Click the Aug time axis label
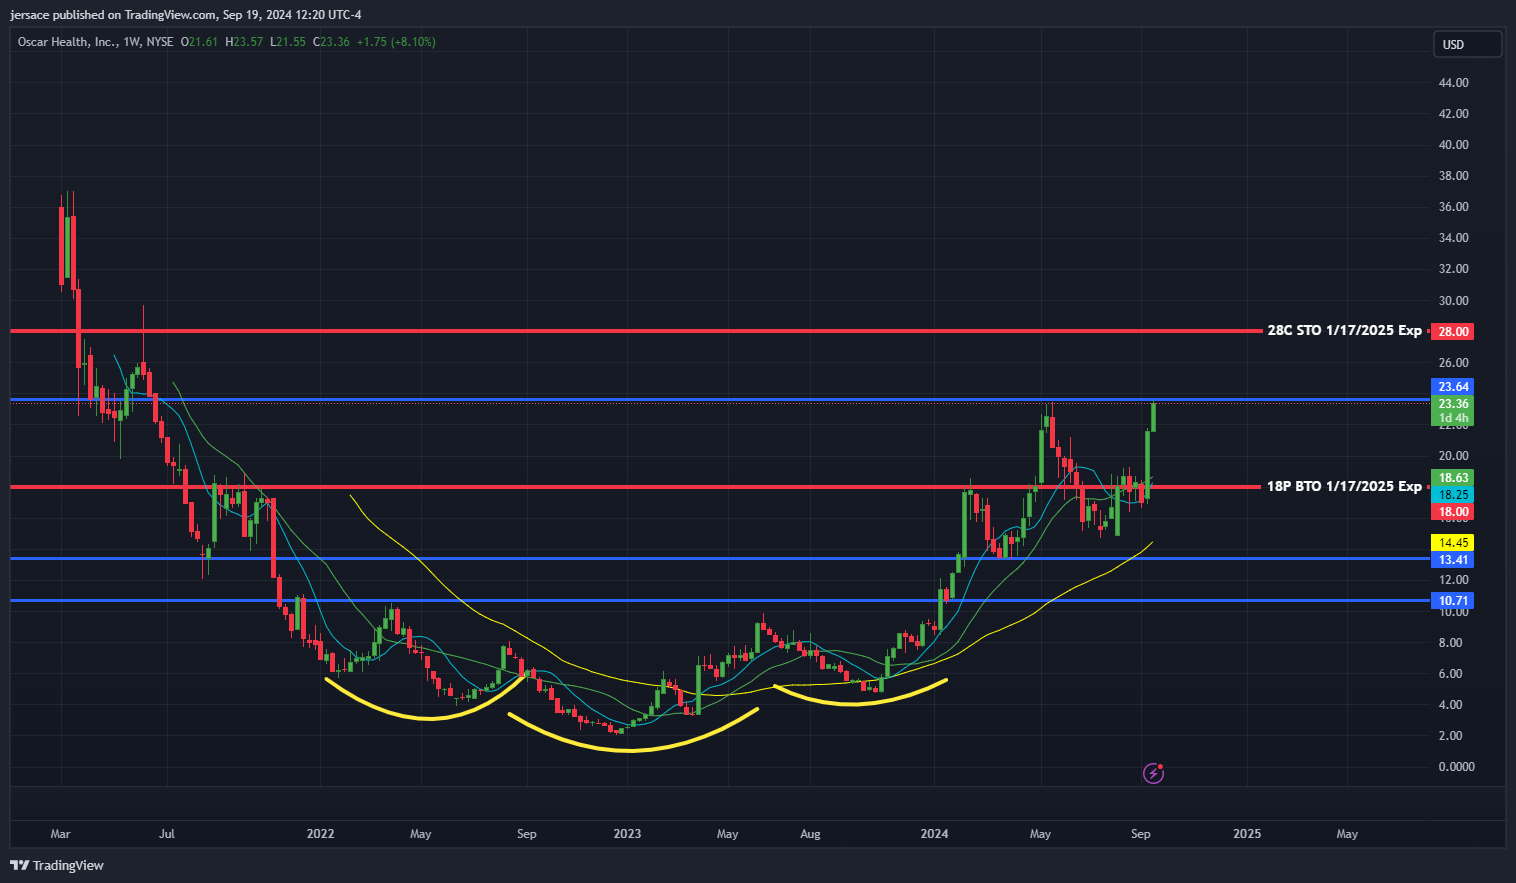 click(x=810, y=834)
